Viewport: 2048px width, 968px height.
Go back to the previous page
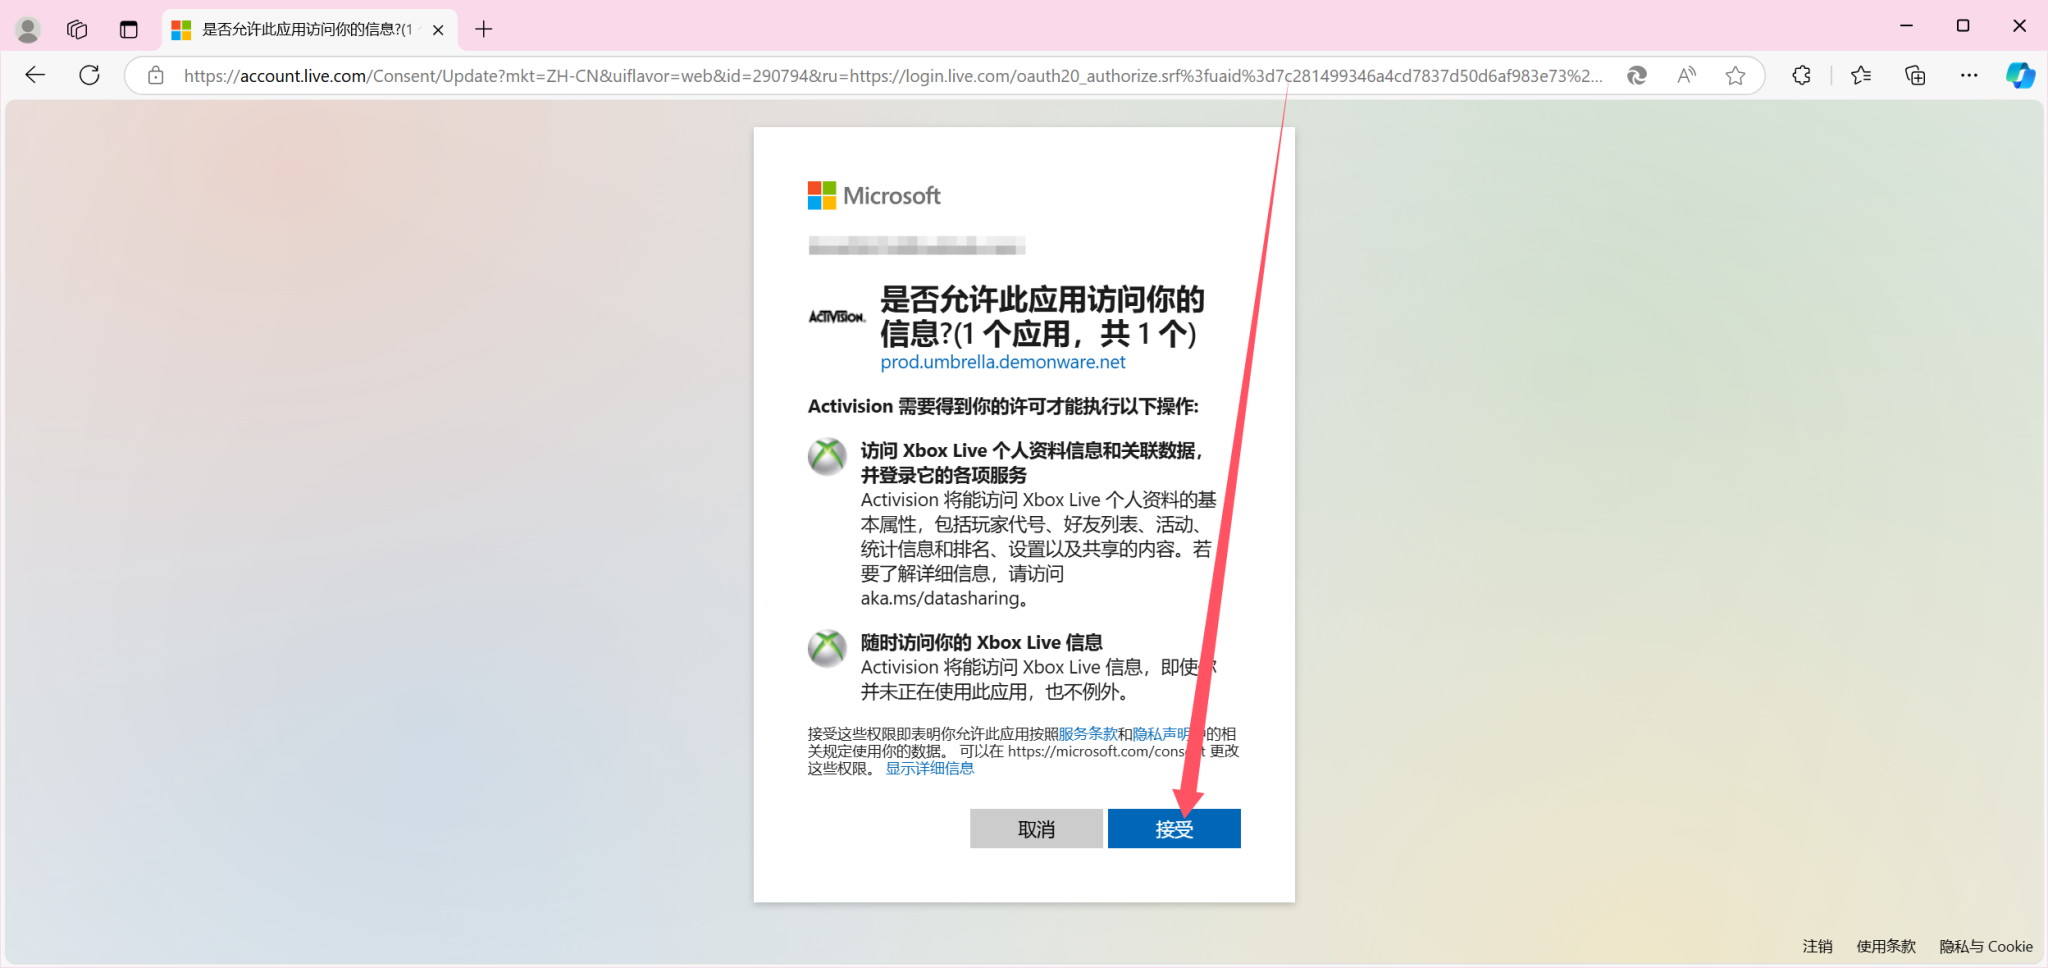tap(36, 74)
